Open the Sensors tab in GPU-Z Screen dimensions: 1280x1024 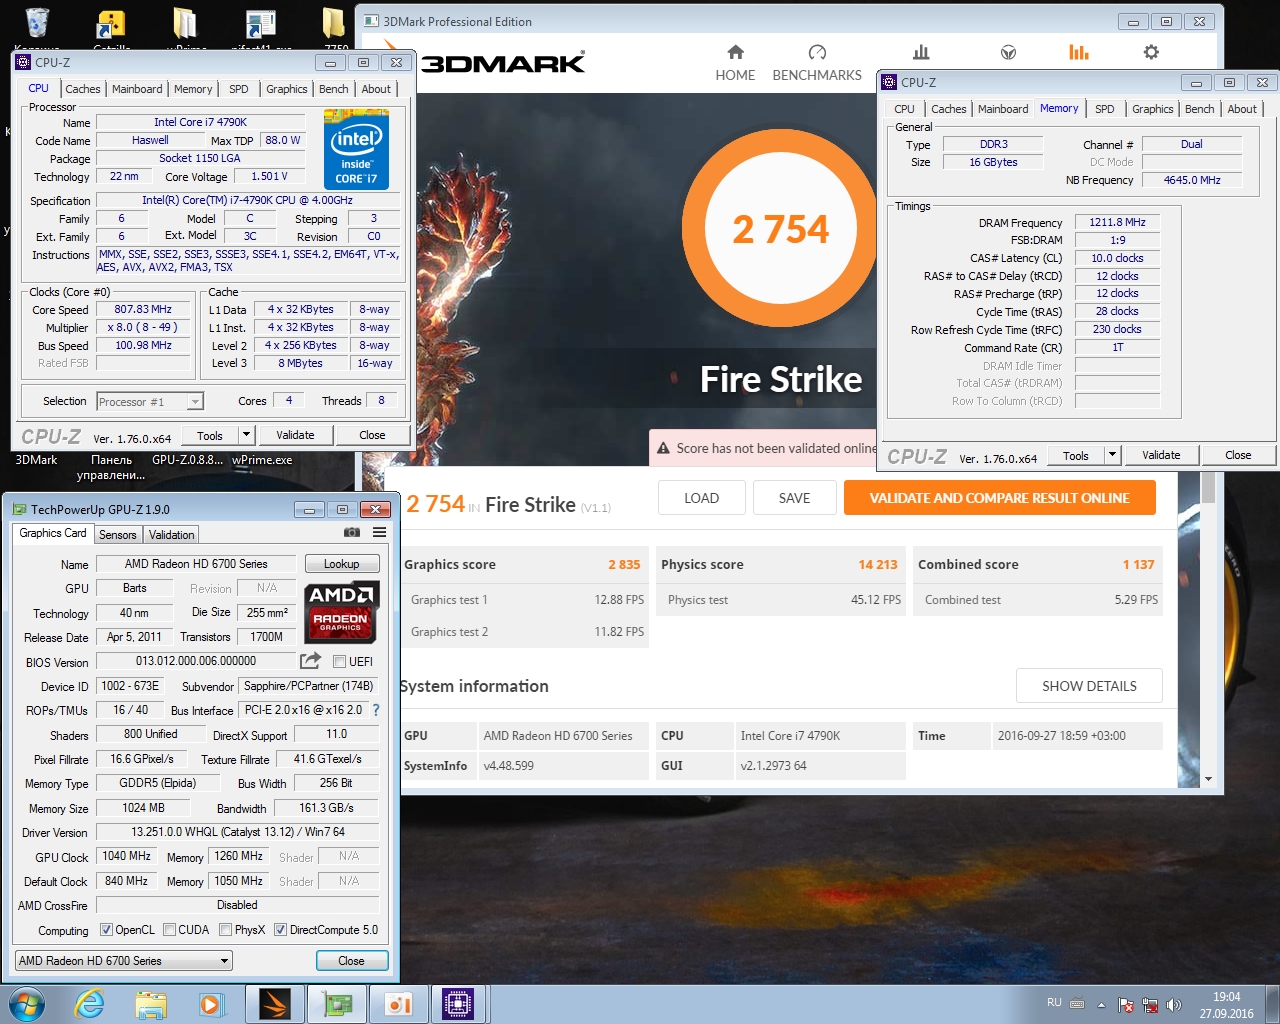(117, 535)
